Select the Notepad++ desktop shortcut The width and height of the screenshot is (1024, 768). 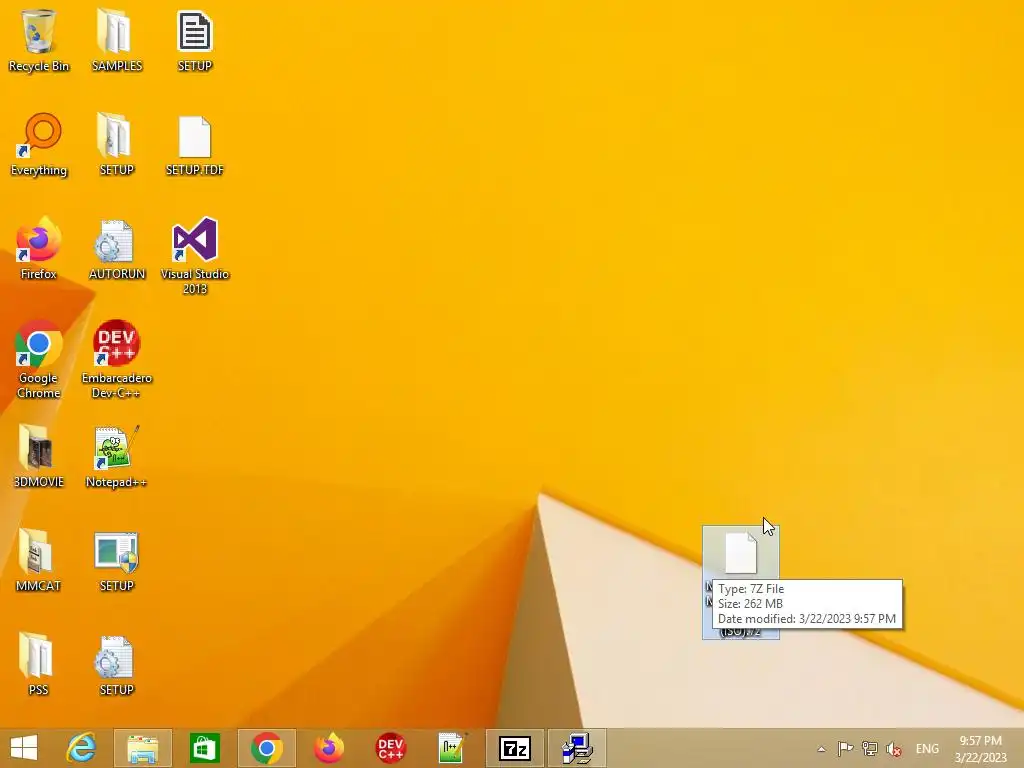click(117, 456)
